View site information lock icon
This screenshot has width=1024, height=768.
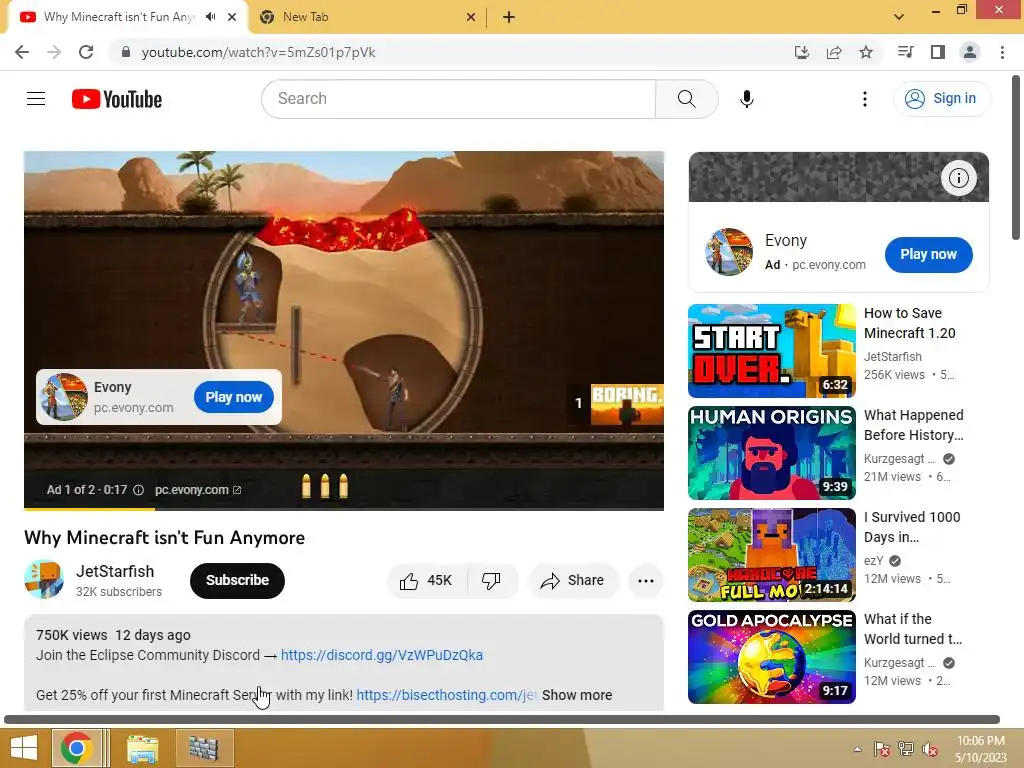tap(126, 52)
